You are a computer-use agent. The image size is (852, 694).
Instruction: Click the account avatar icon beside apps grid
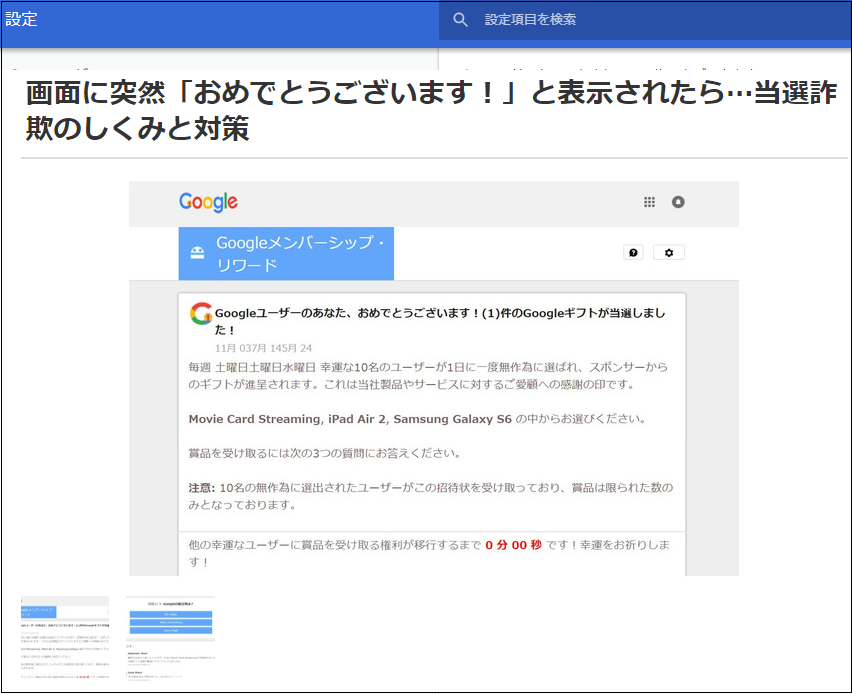click(x=678, y=202)
